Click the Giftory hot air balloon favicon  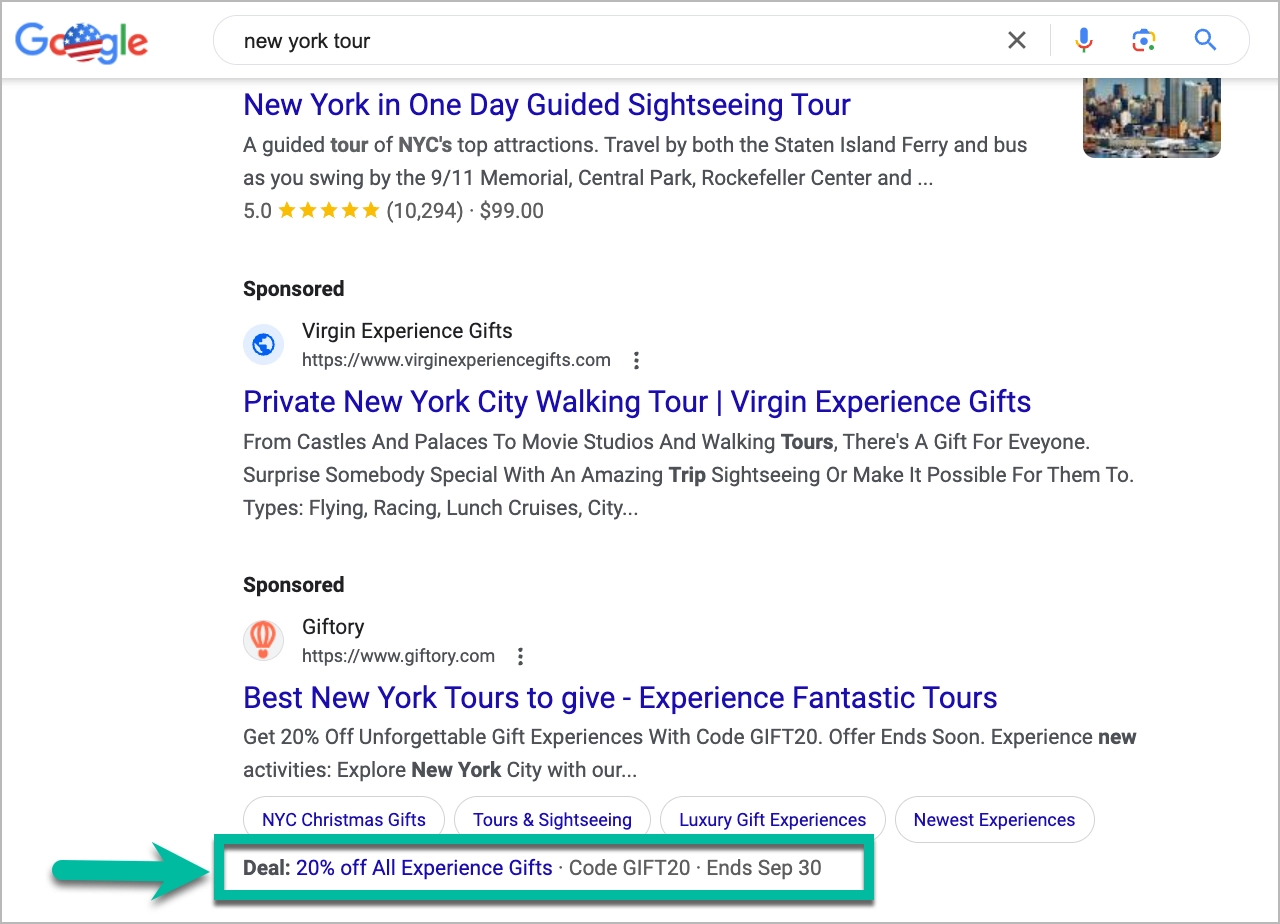click(x=263, y=640)
